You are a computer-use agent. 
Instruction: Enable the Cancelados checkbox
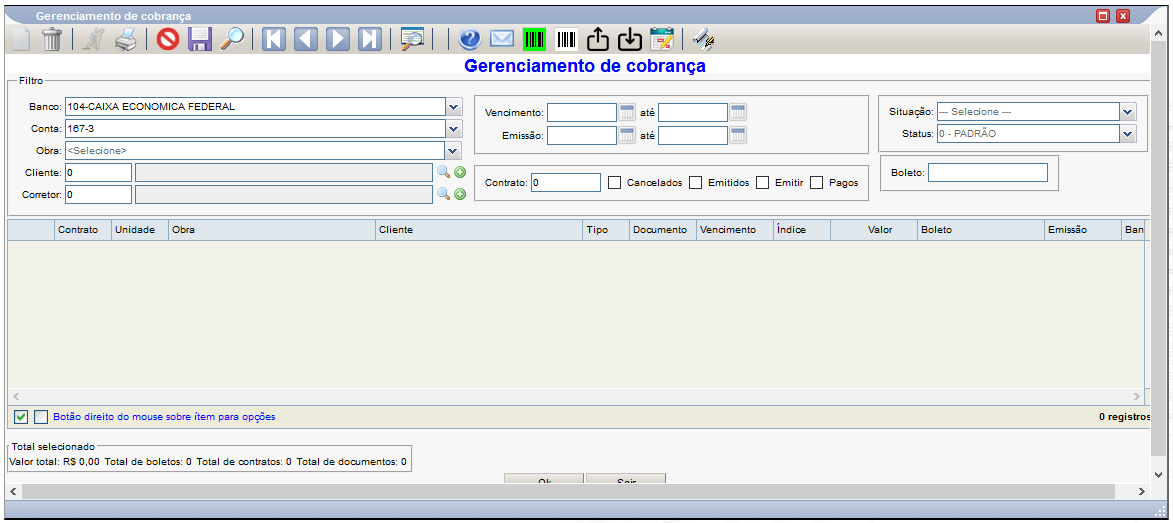click(x=615, y=183)
